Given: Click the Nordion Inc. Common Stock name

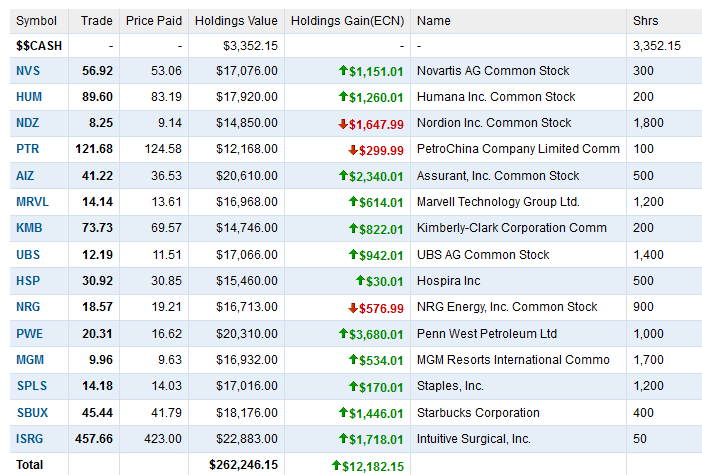Looking at the screenshot, I should [494, 123].
